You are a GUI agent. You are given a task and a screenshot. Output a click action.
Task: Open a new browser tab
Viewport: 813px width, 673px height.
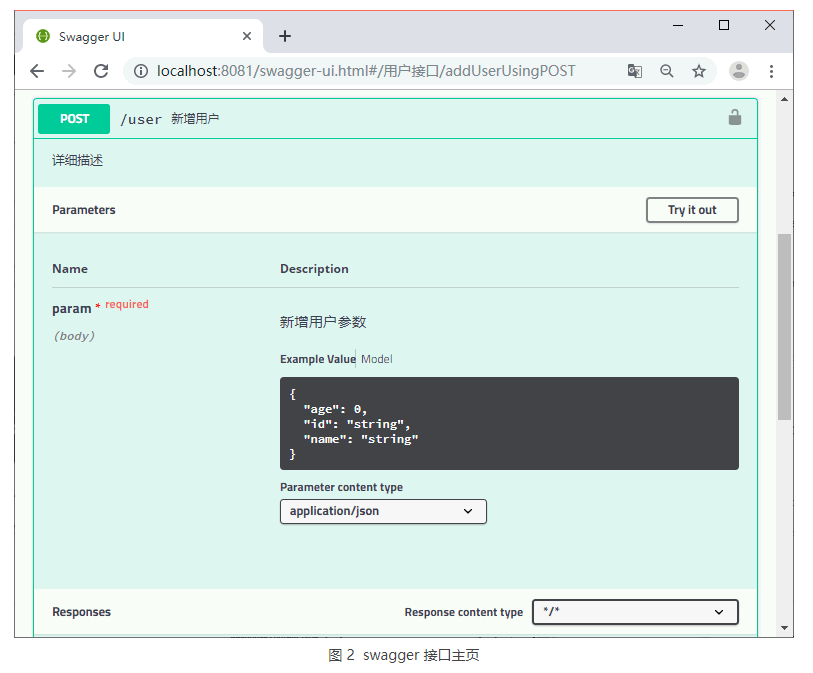click(x=285, y=36)
